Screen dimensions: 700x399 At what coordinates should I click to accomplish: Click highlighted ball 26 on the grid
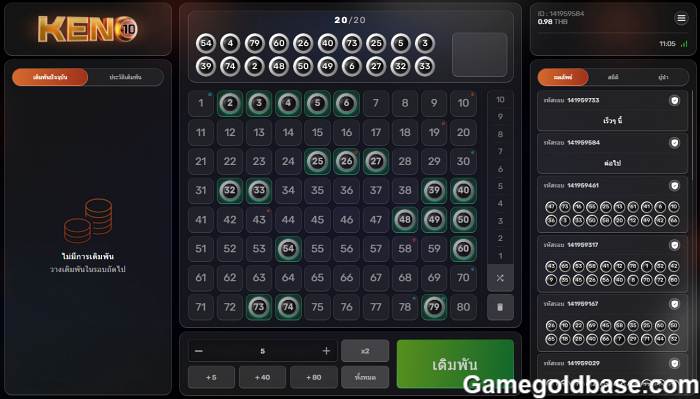click(x=346, y=162)
